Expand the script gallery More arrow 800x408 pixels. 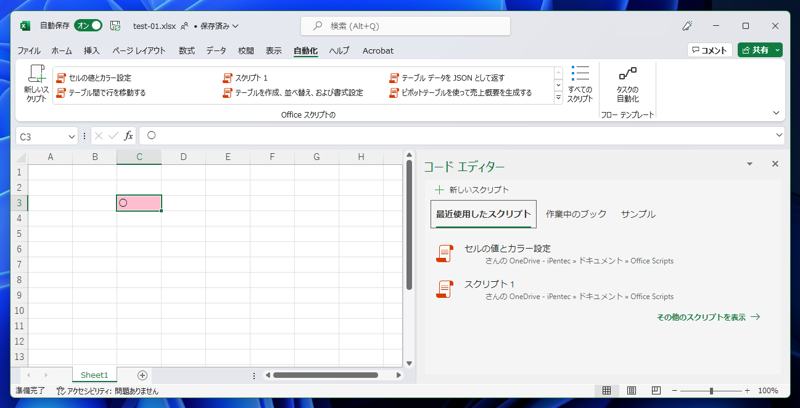click(558, 97)
